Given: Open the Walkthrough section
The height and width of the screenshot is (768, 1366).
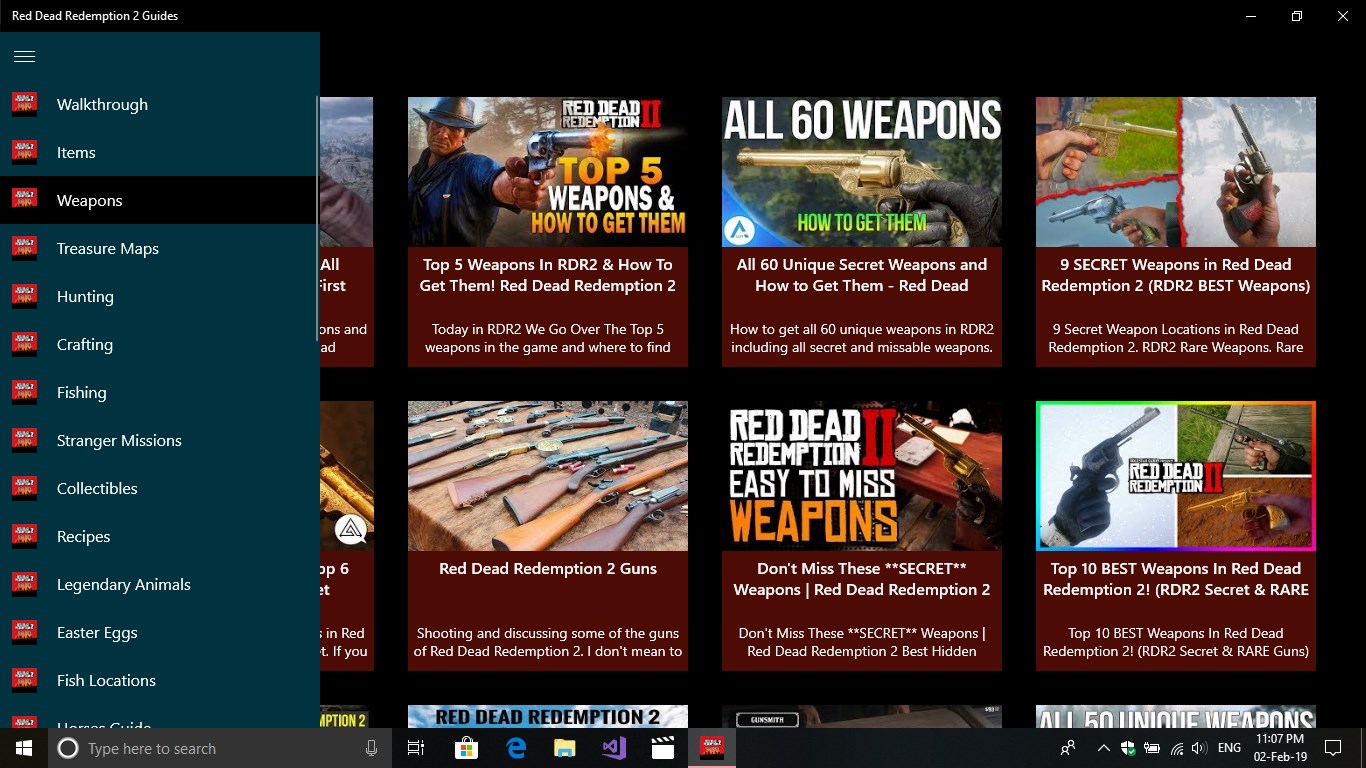Looking at the screenshot, I should (158, 104).
